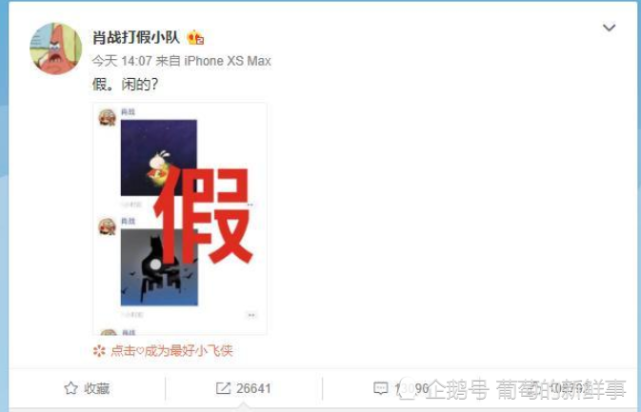The width and height of the screenshot is (641, 412).
Task: Click the repost arrow icon
Action: tap(223, 388)
